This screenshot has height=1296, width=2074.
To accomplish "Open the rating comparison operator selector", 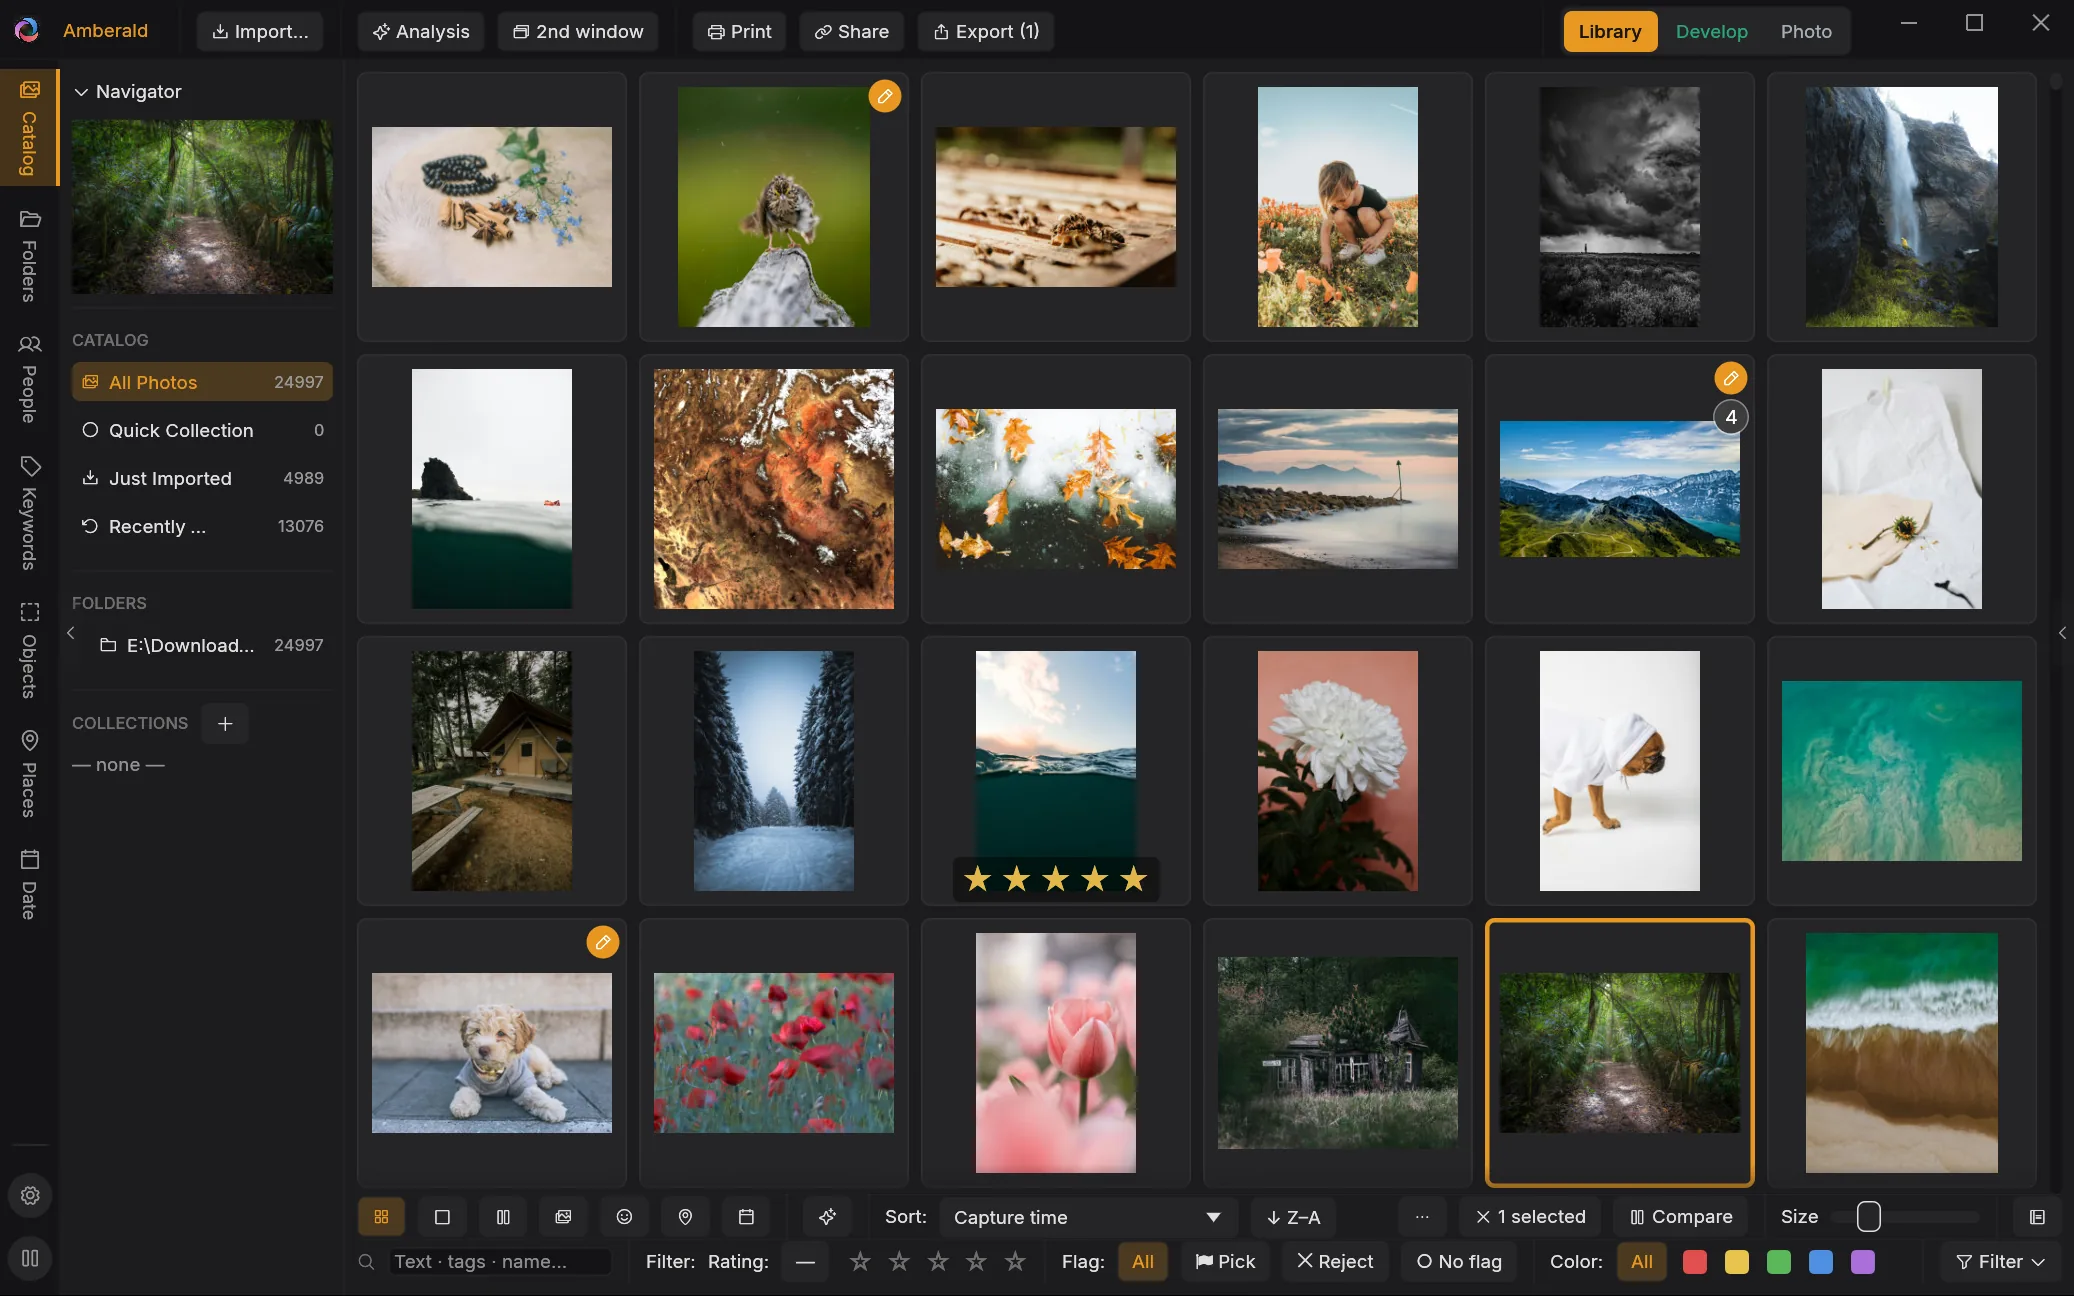I will [805, 1261].
